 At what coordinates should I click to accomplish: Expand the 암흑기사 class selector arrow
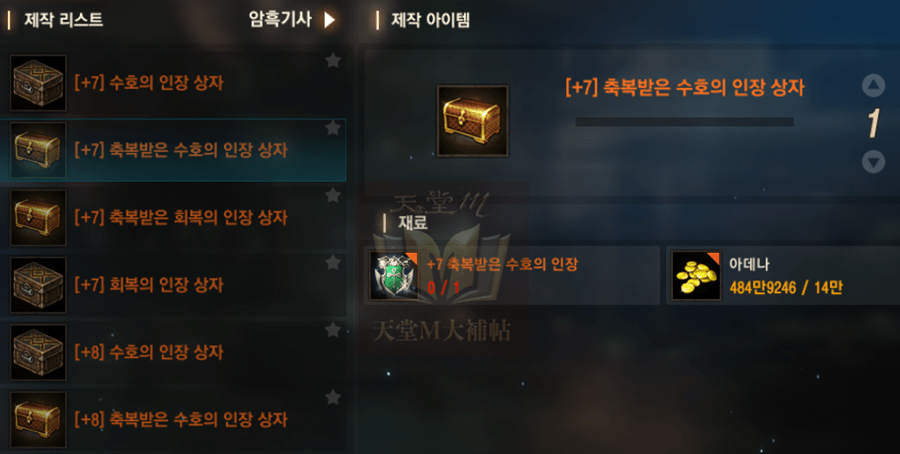coord(329,20)
